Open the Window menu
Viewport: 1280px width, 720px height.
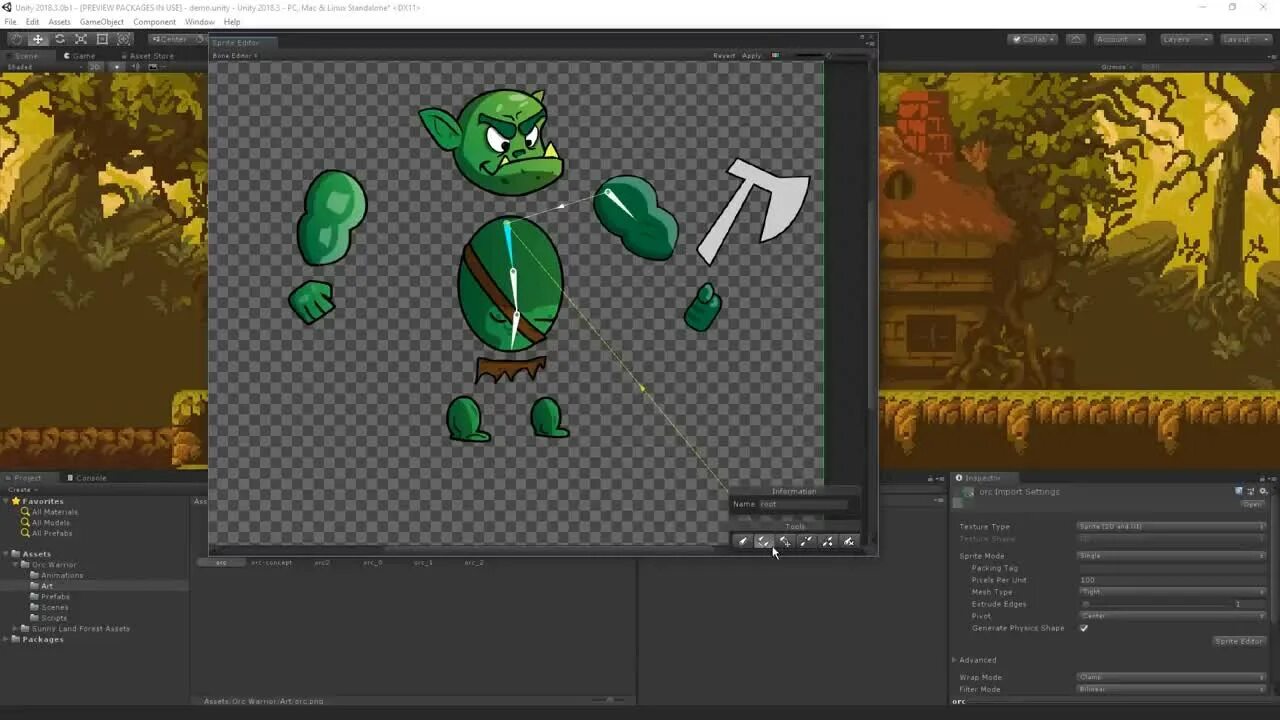(200, 22)
